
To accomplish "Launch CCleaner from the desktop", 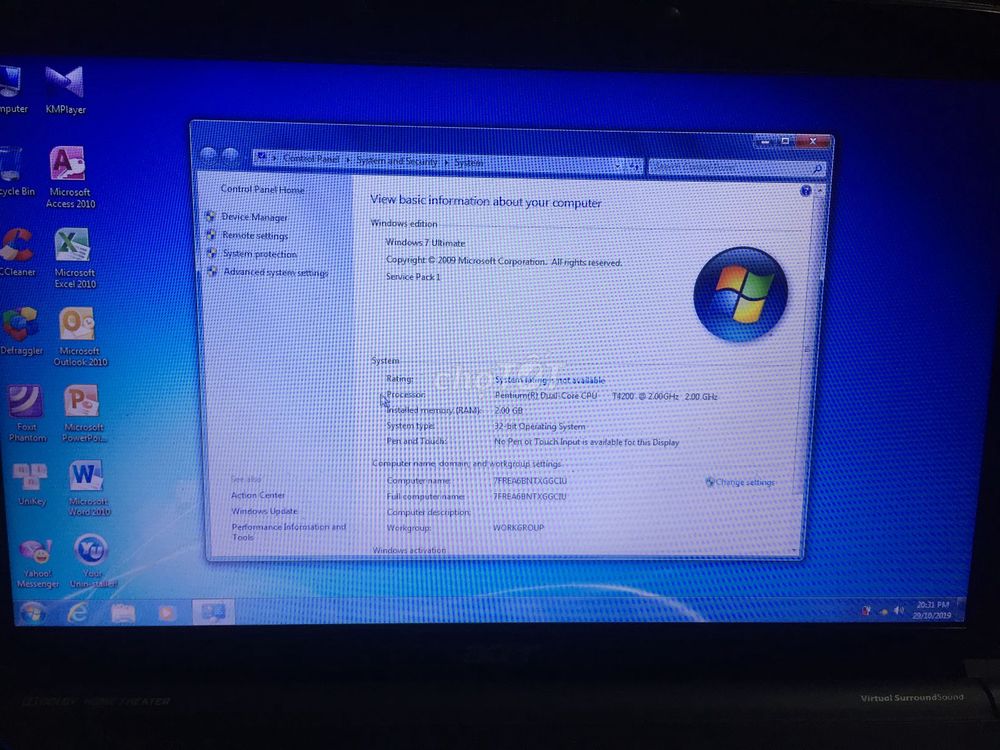I will [x=17, y=253].
